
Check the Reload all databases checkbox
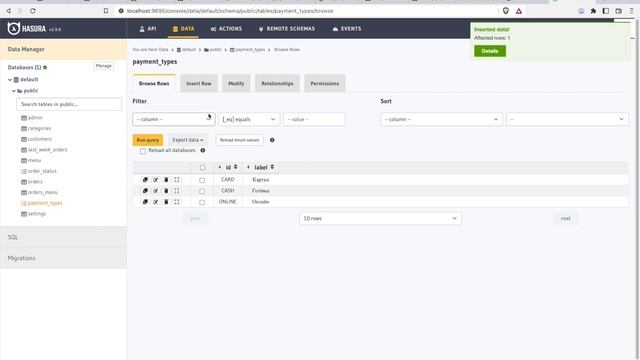pos(143,151)
